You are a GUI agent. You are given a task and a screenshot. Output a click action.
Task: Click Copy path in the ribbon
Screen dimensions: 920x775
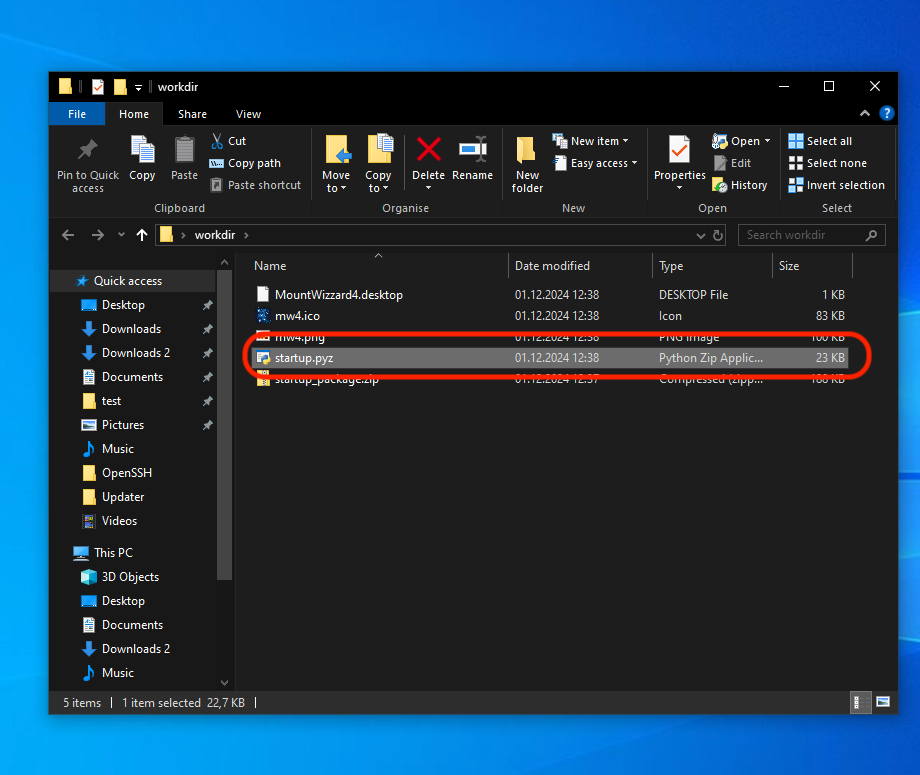(245, 163)
